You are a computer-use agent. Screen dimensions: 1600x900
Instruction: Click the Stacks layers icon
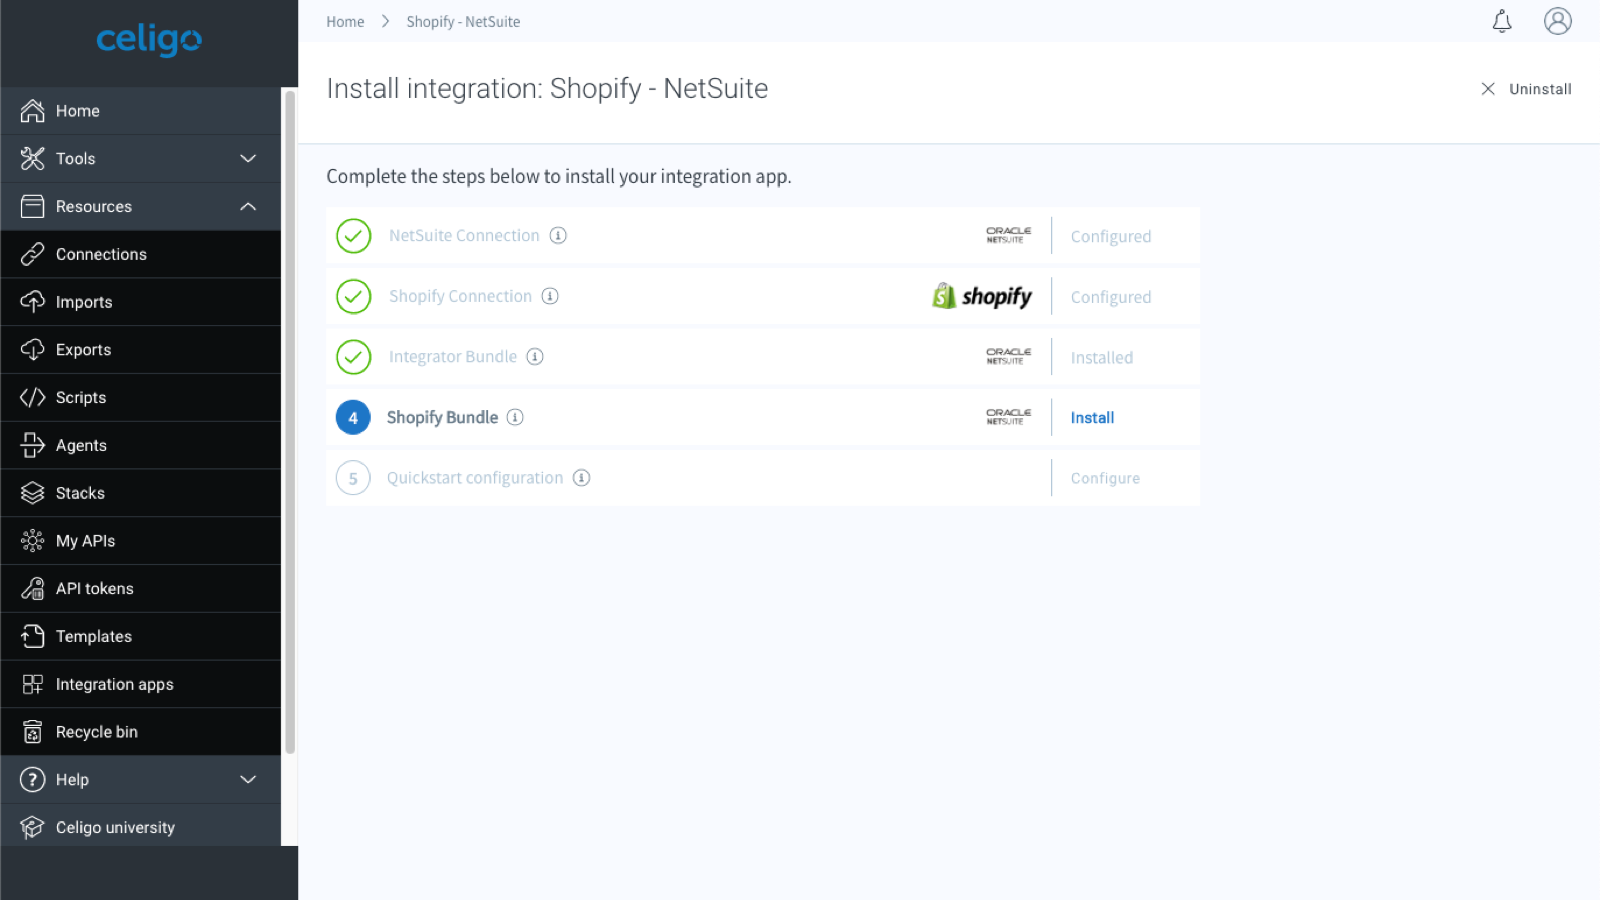33,493
